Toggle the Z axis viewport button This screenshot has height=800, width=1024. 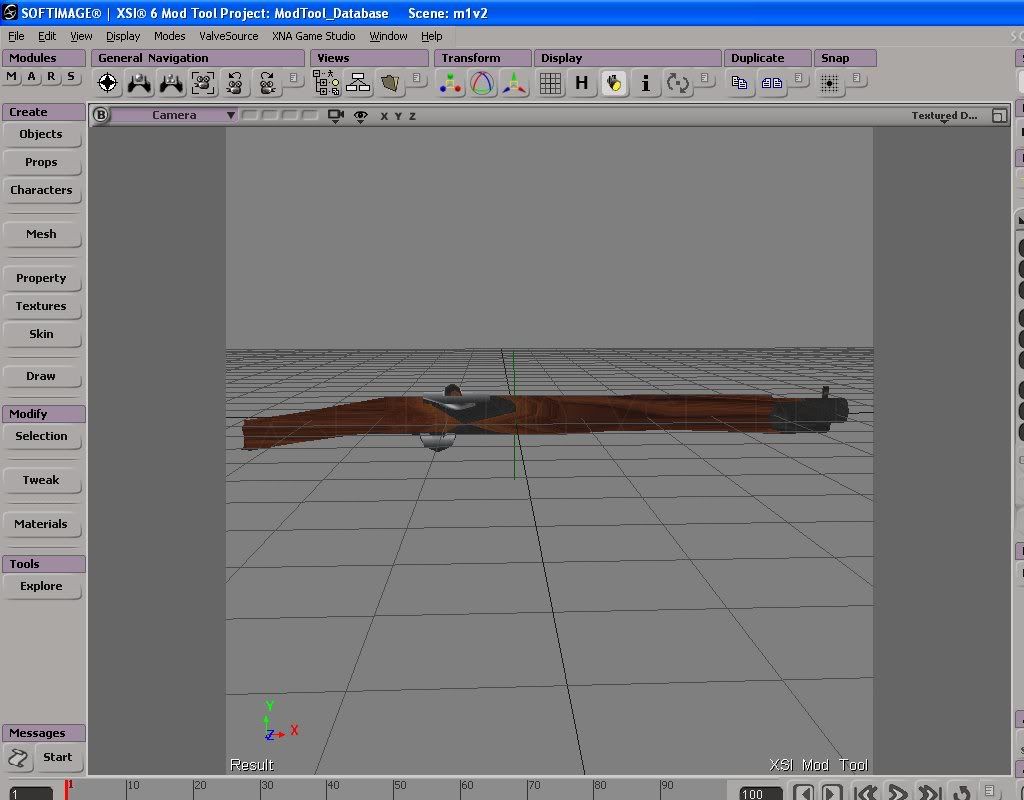point(412,116)
